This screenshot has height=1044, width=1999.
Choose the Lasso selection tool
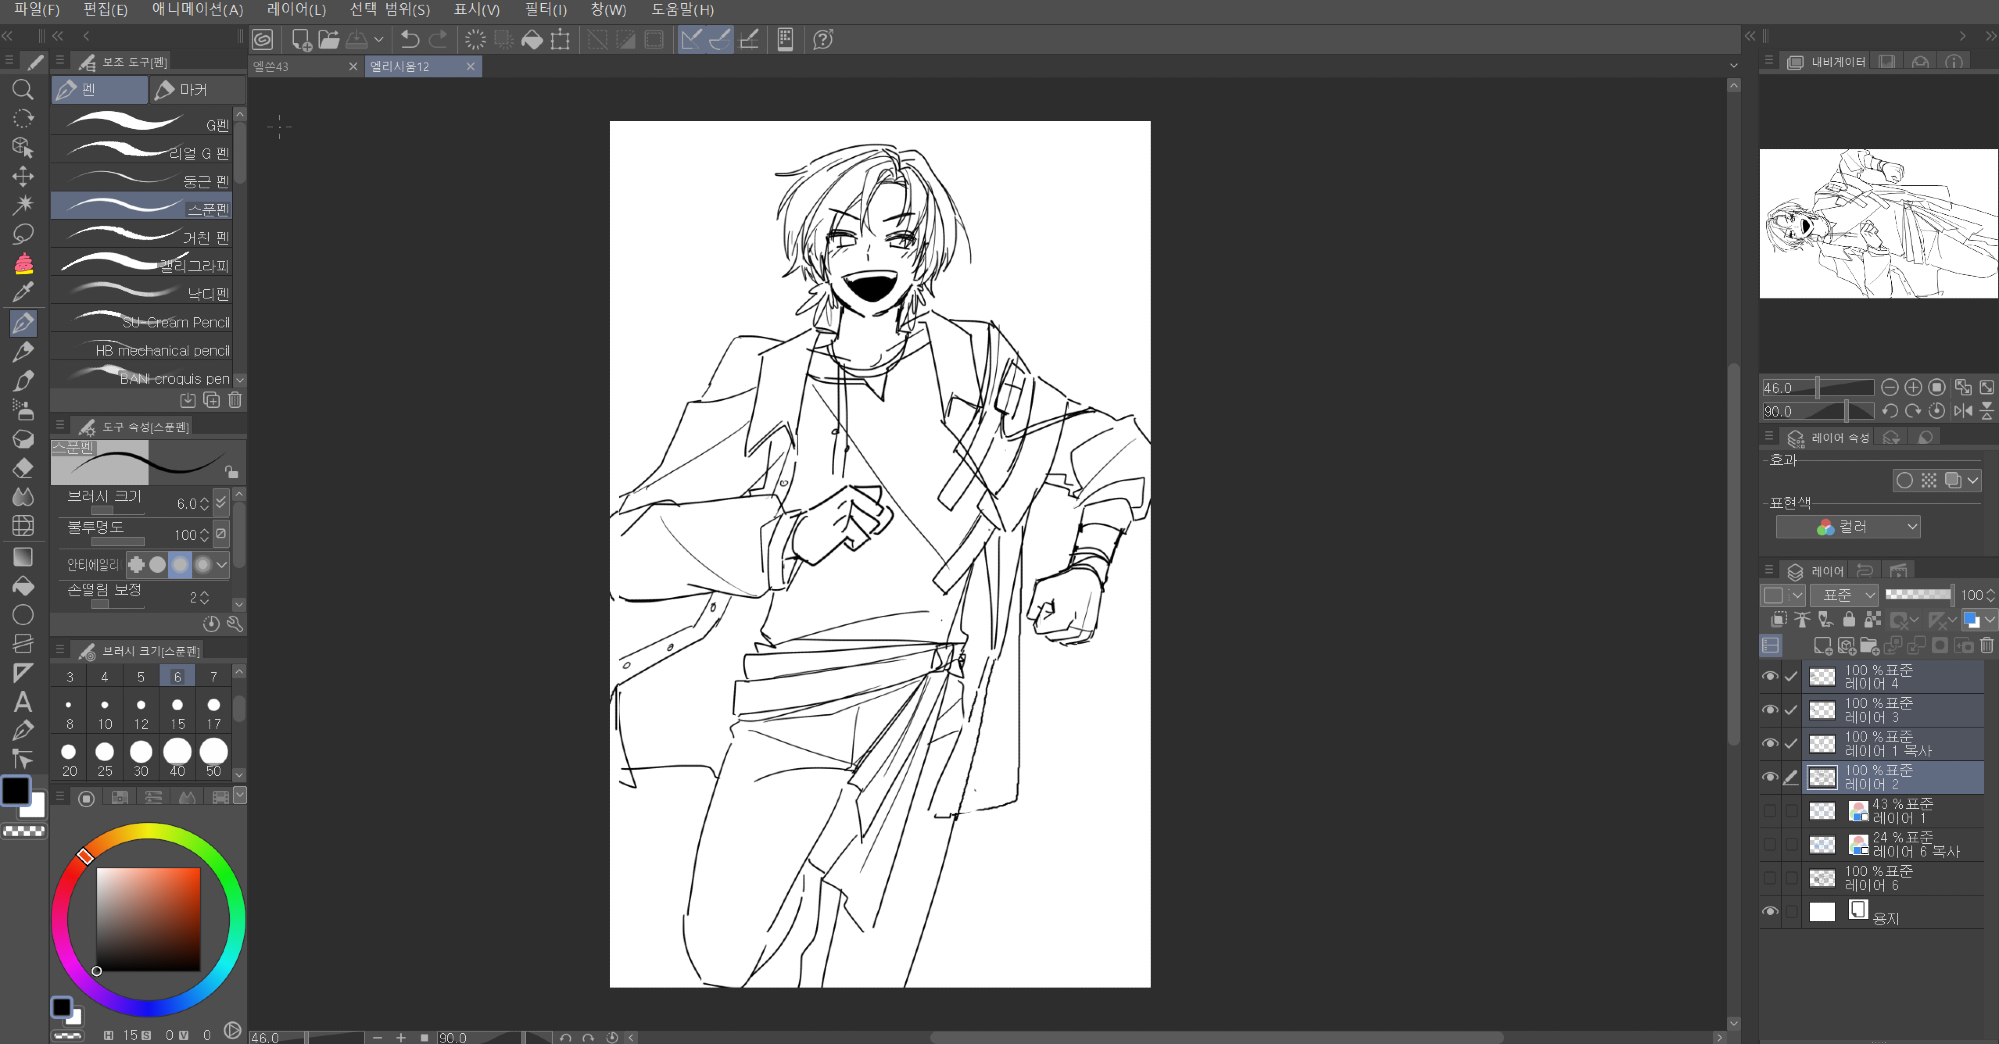[23, 234]
